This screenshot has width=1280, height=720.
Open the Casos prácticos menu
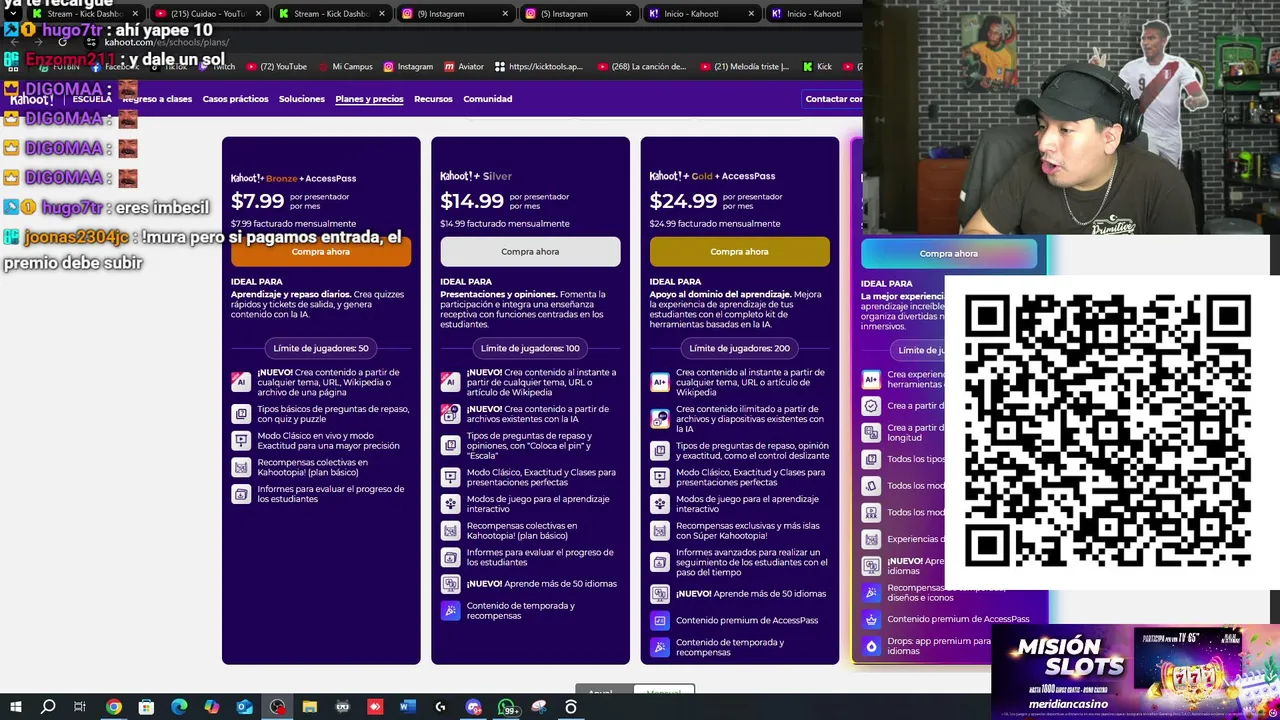pyautogui.click(x=235, y=99)
